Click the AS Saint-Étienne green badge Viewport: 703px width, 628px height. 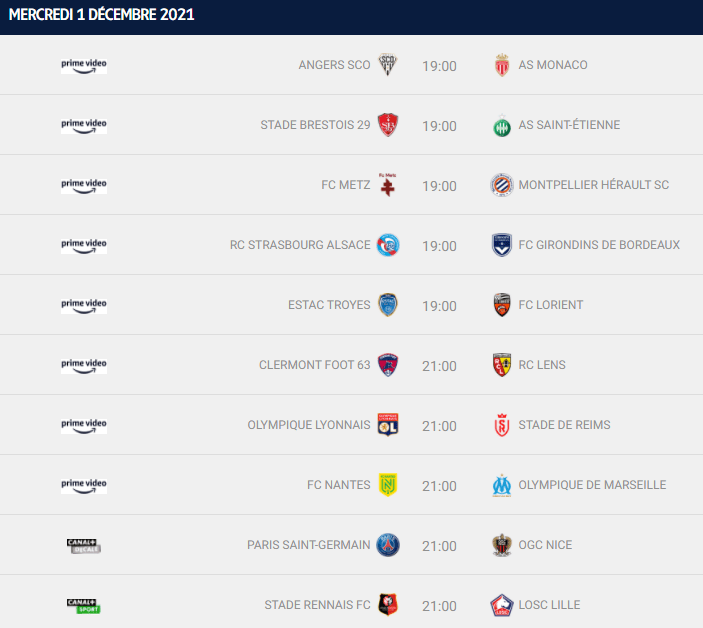[x=502, y=125]
